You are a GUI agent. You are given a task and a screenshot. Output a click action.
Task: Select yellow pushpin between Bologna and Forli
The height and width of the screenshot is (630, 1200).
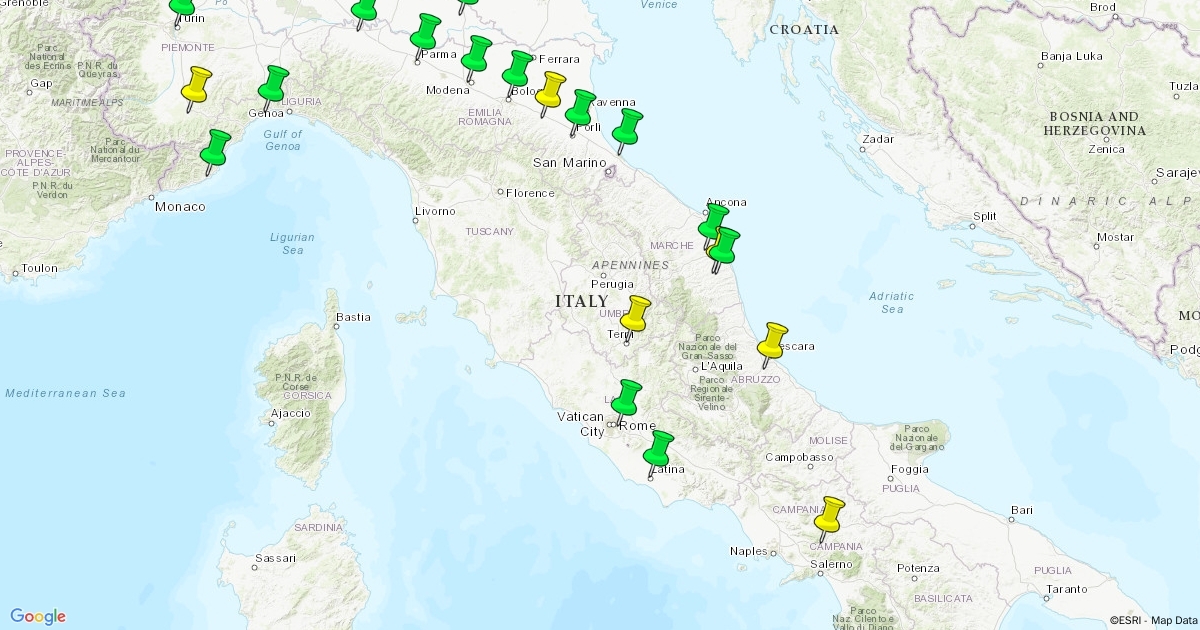pyautogui.click(x=550, y=89)
